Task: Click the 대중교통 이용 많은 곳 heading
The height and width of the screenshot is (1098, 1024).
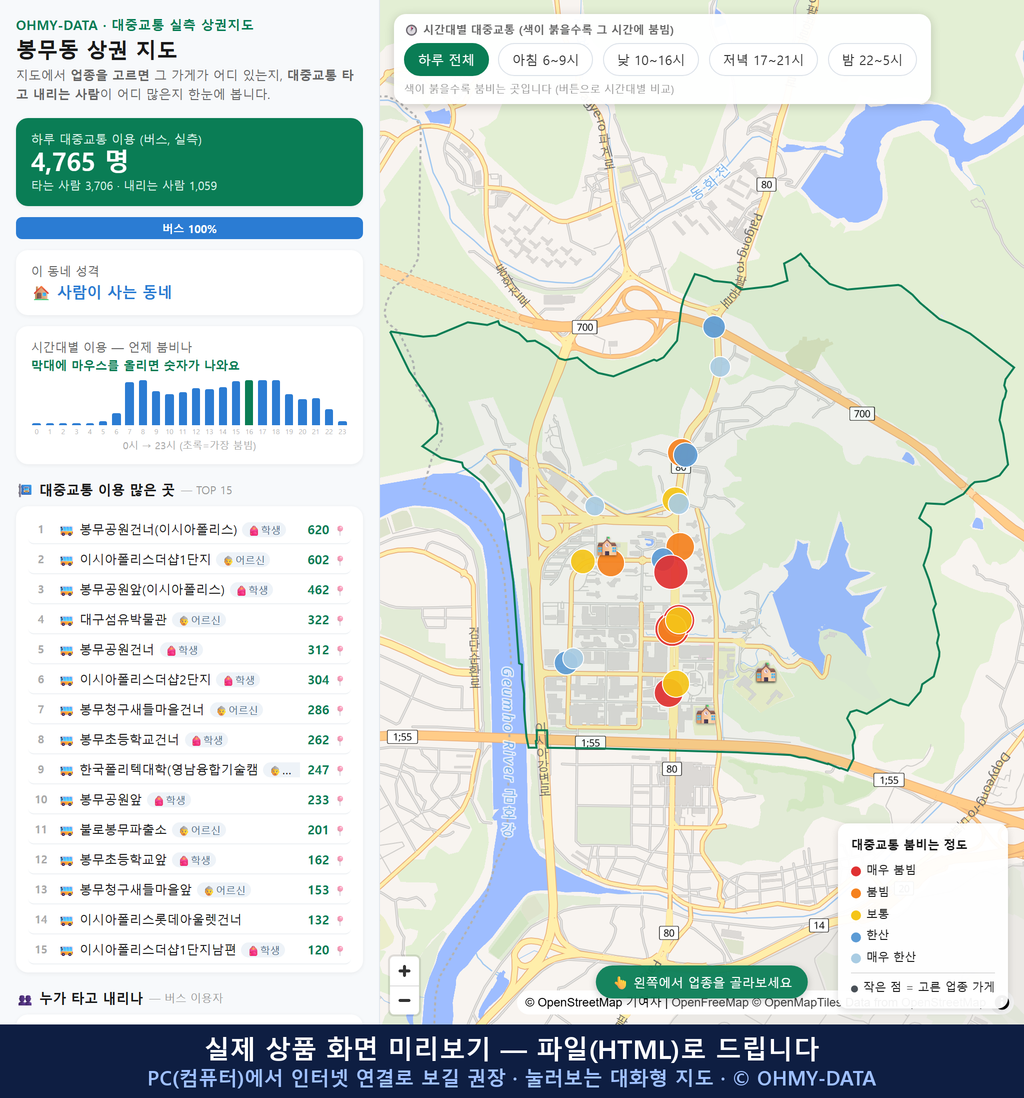Action: pos(106,490)
